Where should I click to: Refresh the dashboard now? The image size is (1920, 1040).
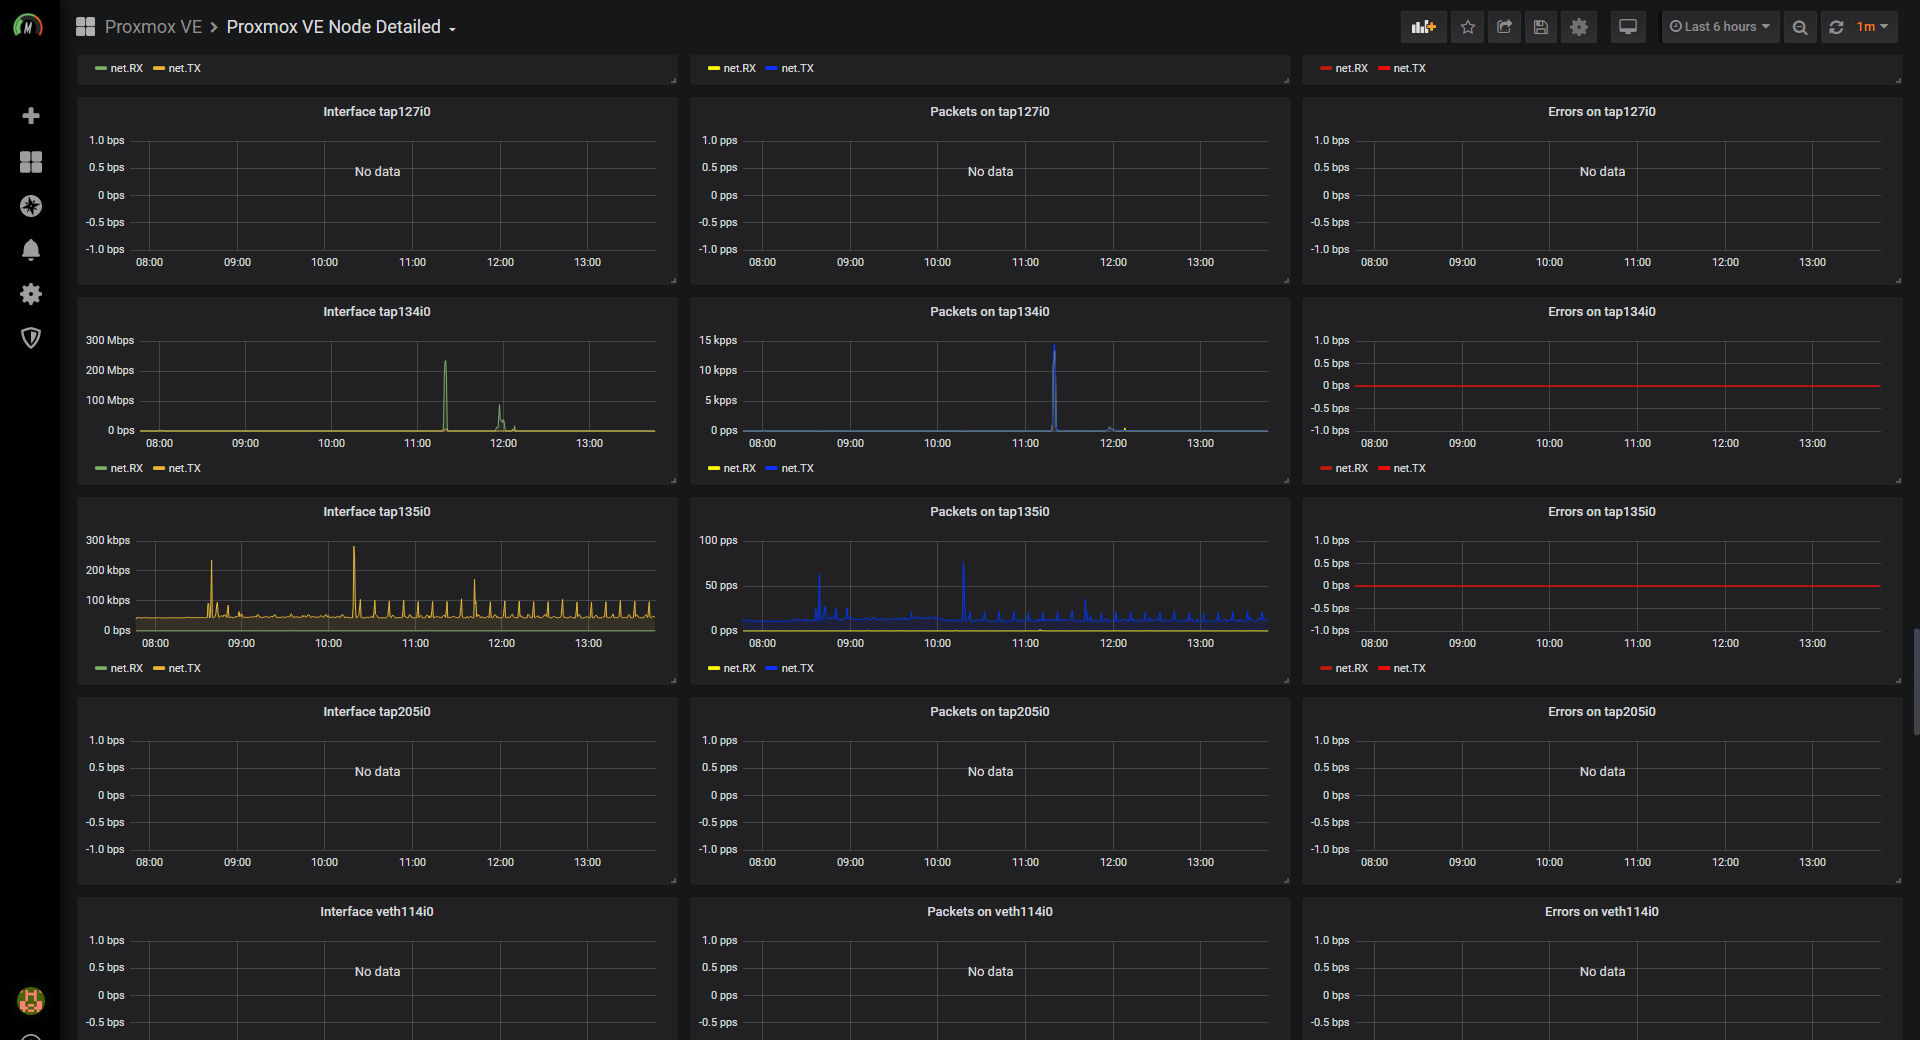click(x=1836, y=27)
